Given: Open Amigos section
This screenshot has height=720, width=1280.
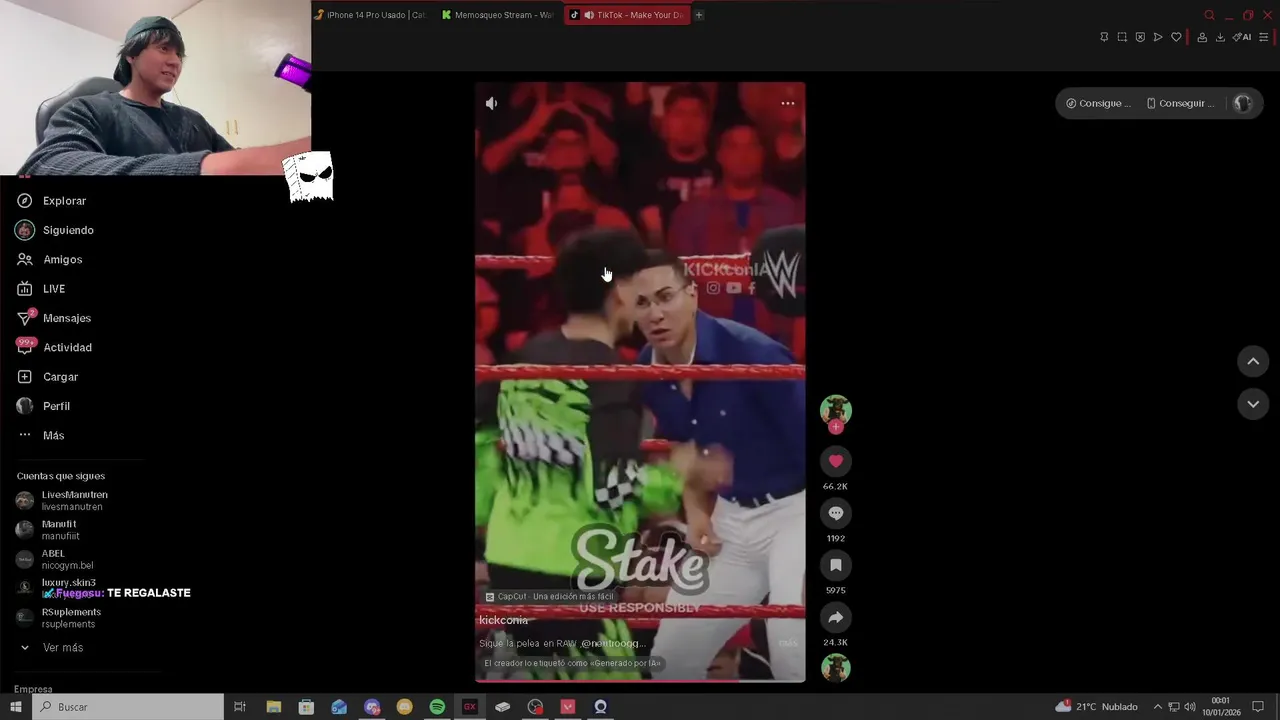Looking at the screenshot, I should pos(50,259).
